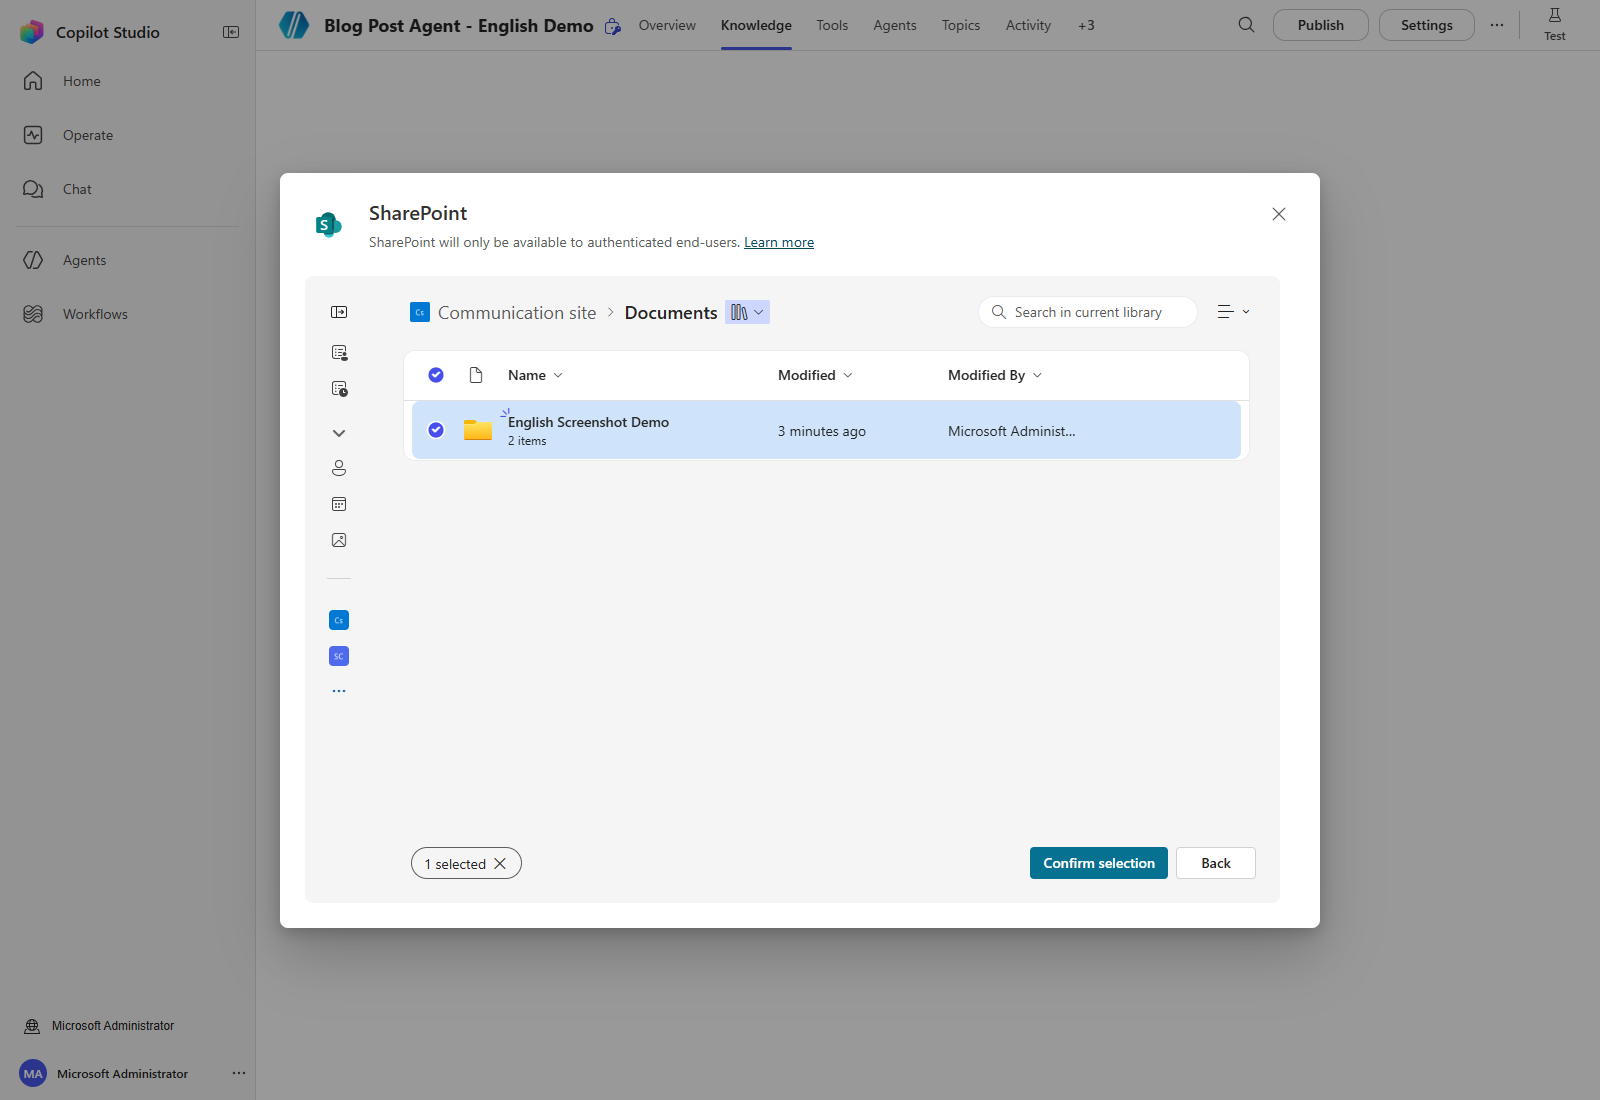Open the Modified column dropdown
Screen dimensions: 1600x1100
816,375
